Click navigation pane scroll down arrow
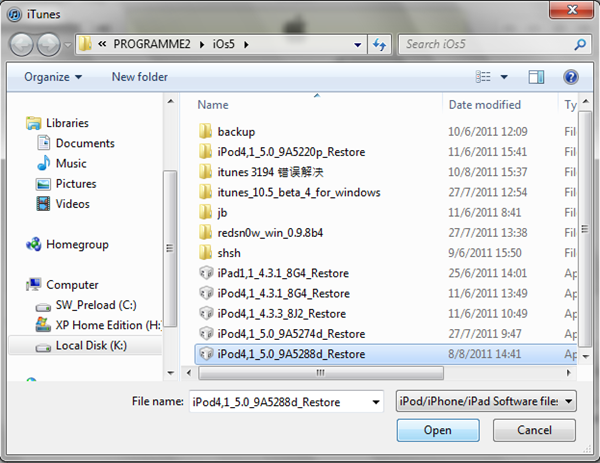 coord(171,373)
